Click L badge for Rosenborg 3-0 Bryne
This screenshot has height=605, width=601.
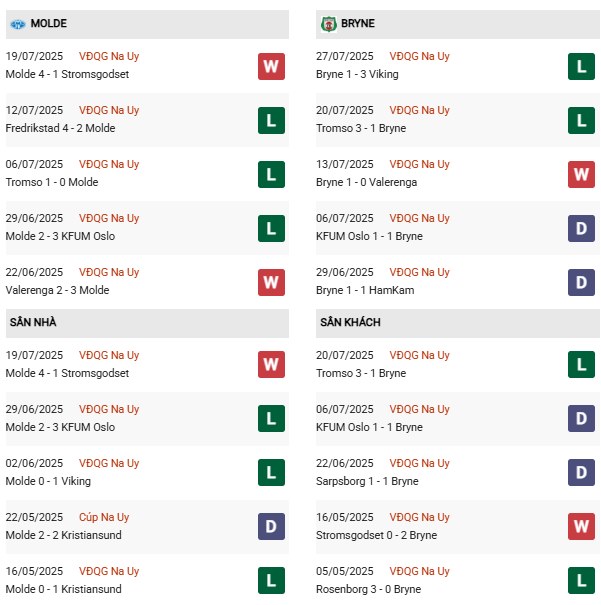click(x=581, y=580)
